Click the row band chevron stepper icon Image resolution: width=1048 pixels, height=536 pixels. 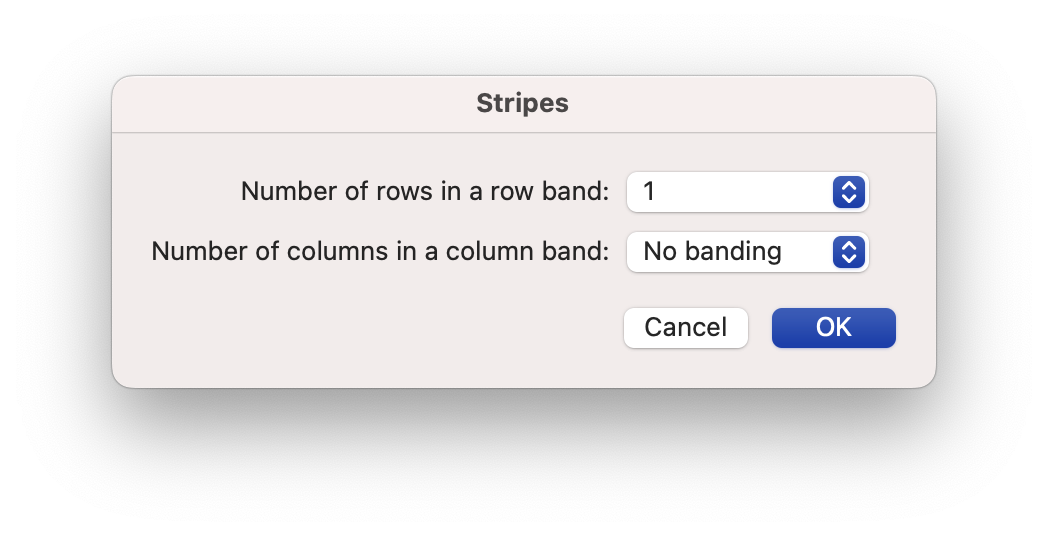pyautogui.click(x=849, y=192)
